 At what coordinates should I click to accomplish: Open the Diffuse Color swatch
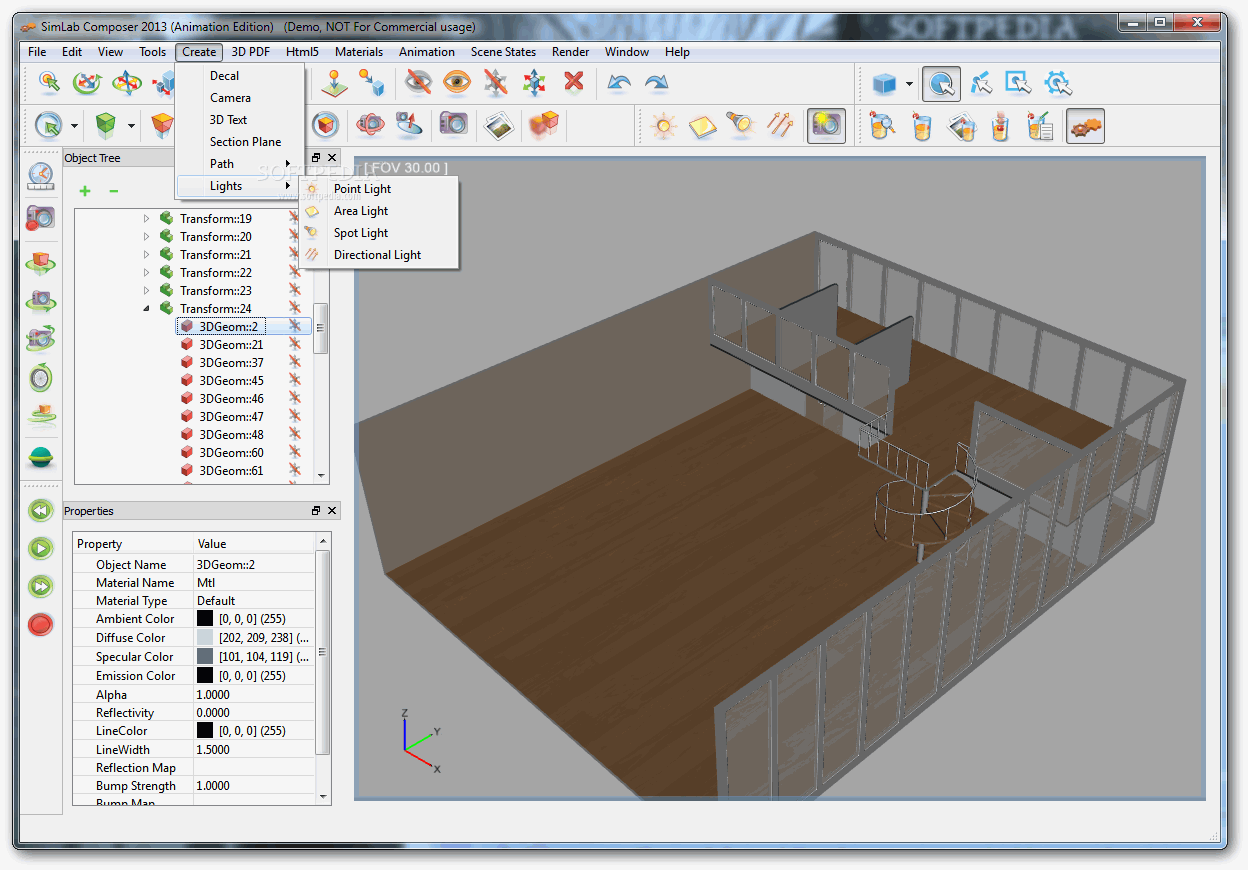205,637
